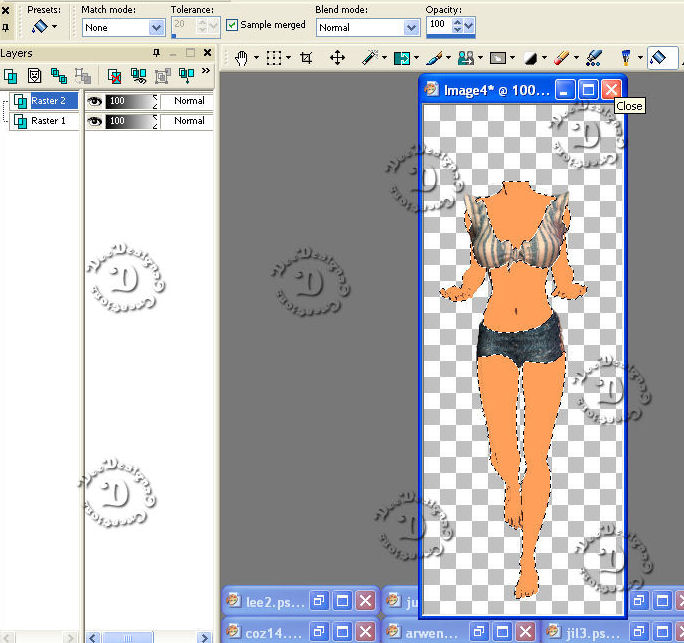Select the Pan hand tool
The width and height of the screenshot is (684, 643).
242,58
